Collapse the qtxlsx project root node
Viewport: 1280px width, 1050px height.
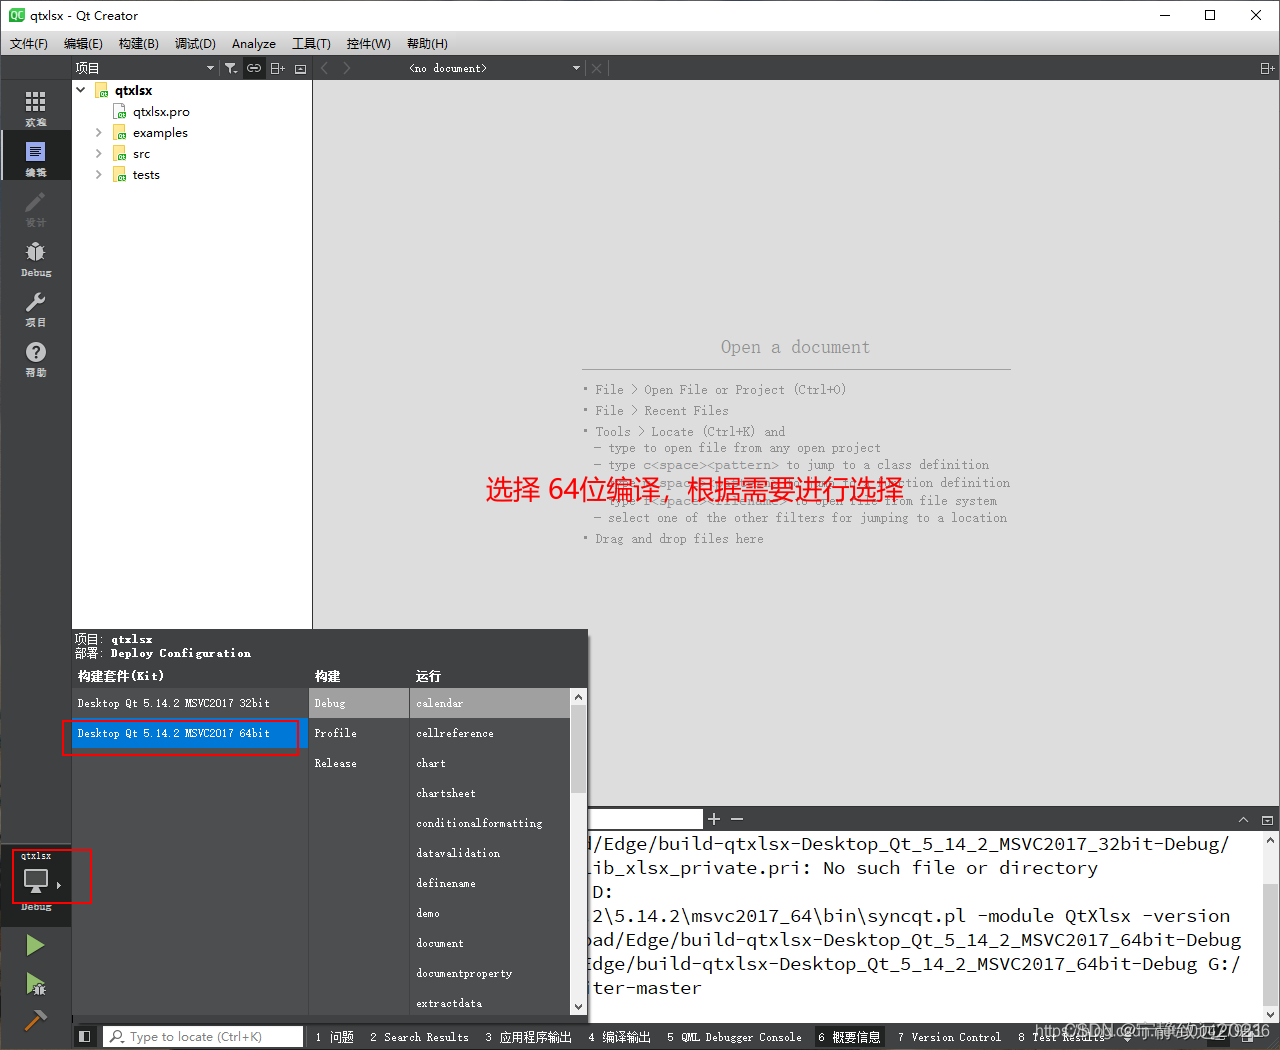point(81,90)
